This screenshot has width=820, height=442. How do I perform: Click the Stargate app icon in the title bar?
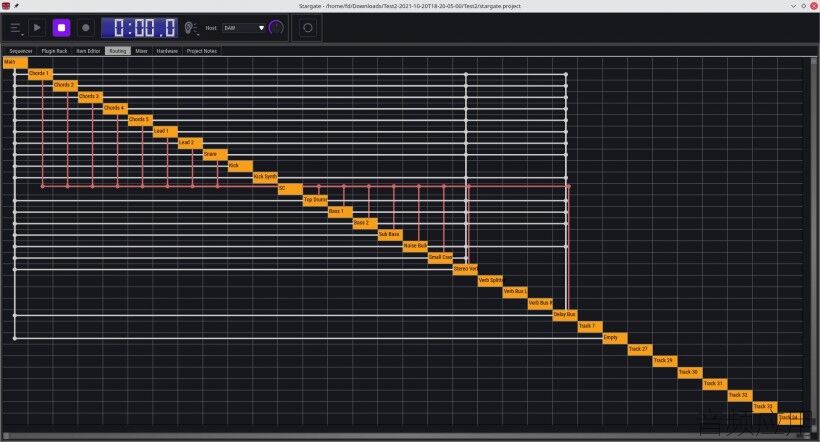coord(6,6)
